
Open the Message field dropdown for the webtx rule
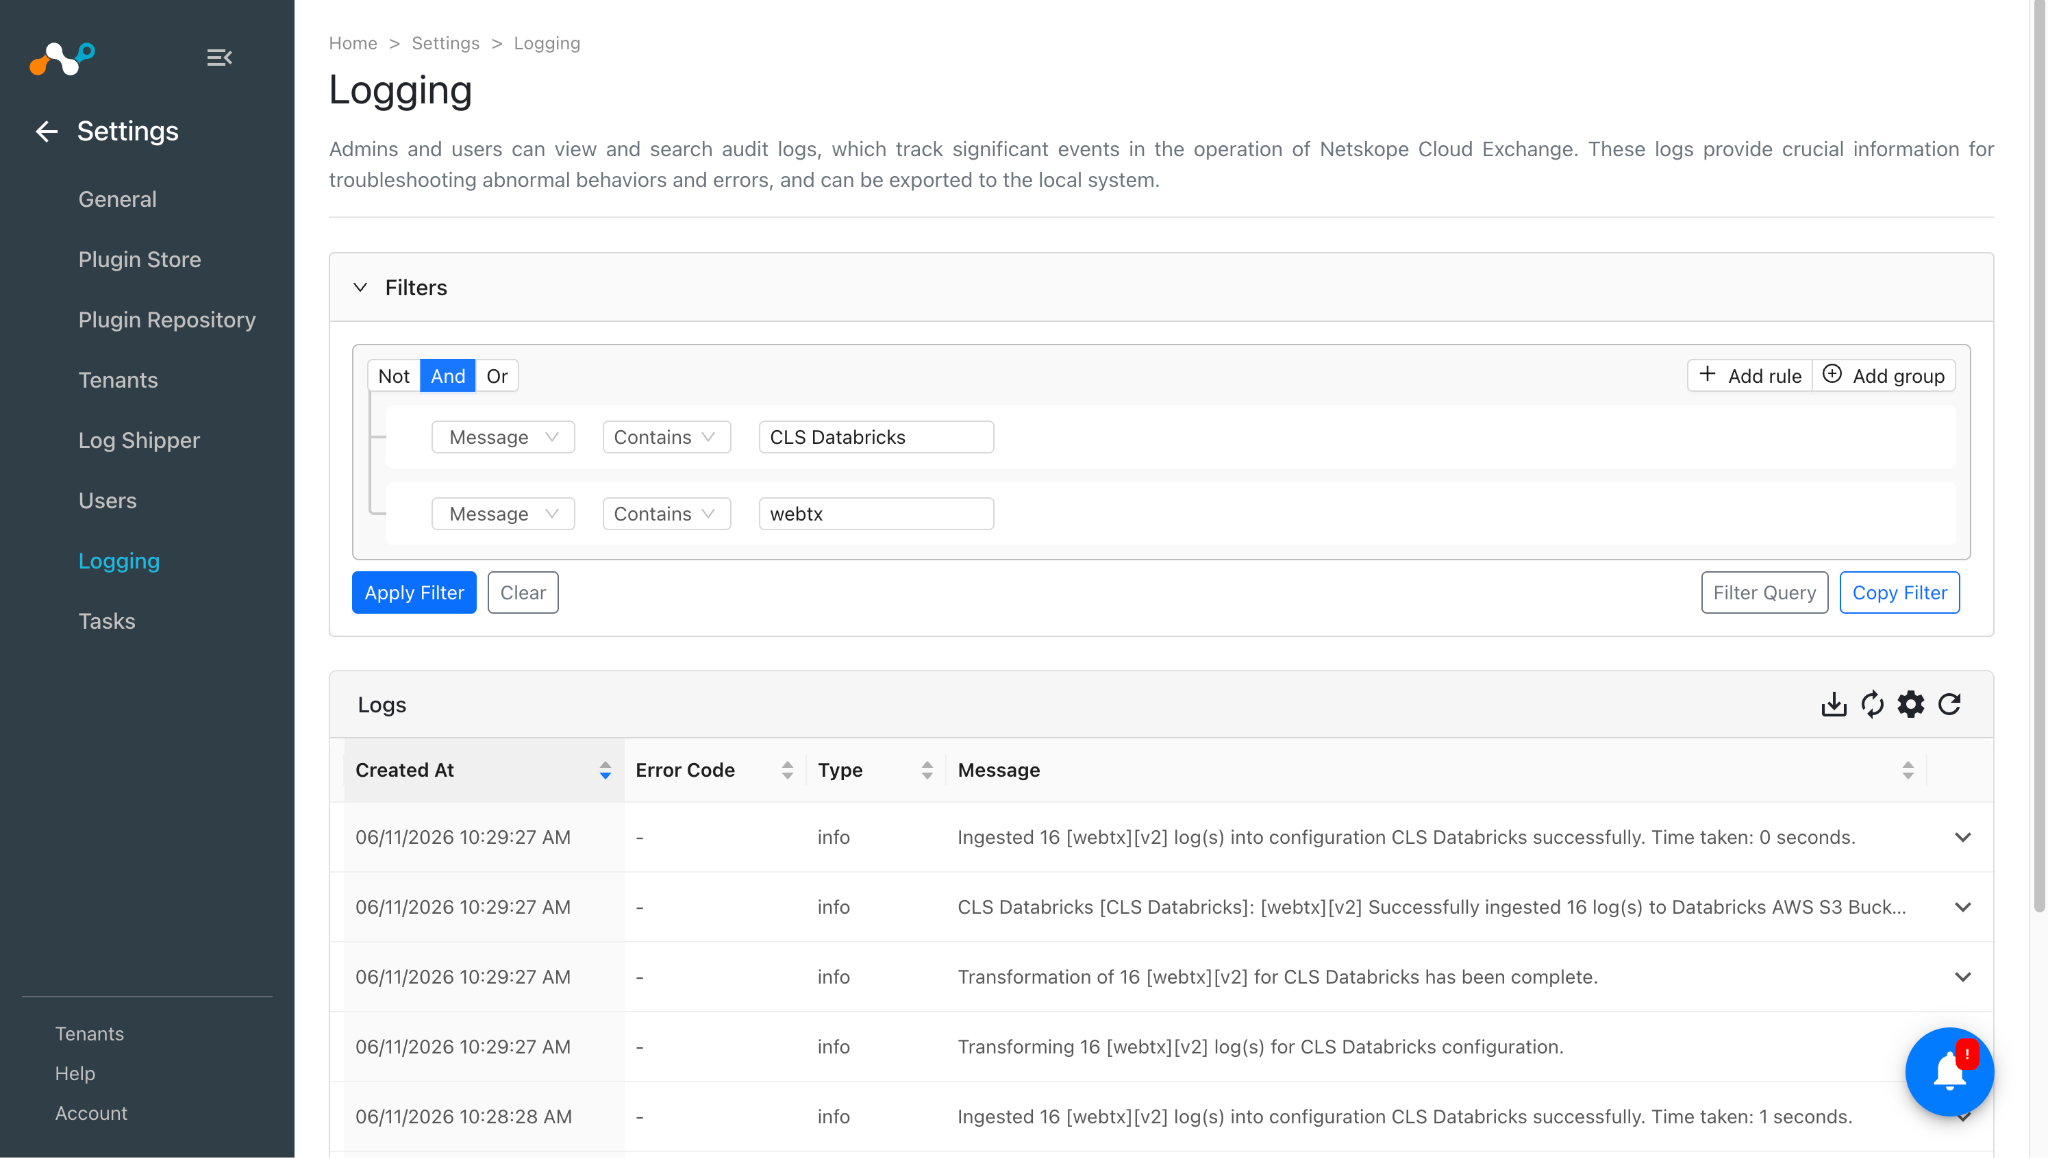click(503, 514)
